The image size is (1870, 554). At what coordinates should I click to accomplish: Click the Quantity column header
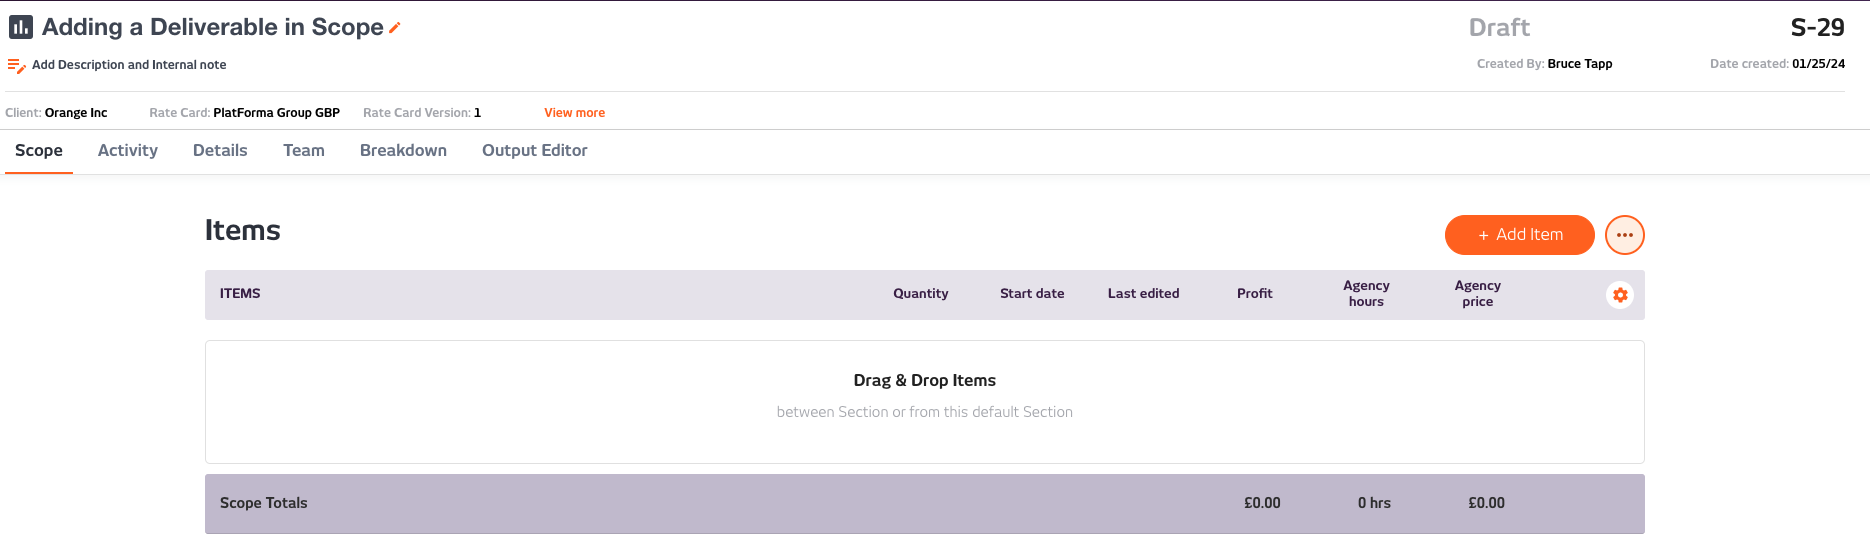coord(921,294)
